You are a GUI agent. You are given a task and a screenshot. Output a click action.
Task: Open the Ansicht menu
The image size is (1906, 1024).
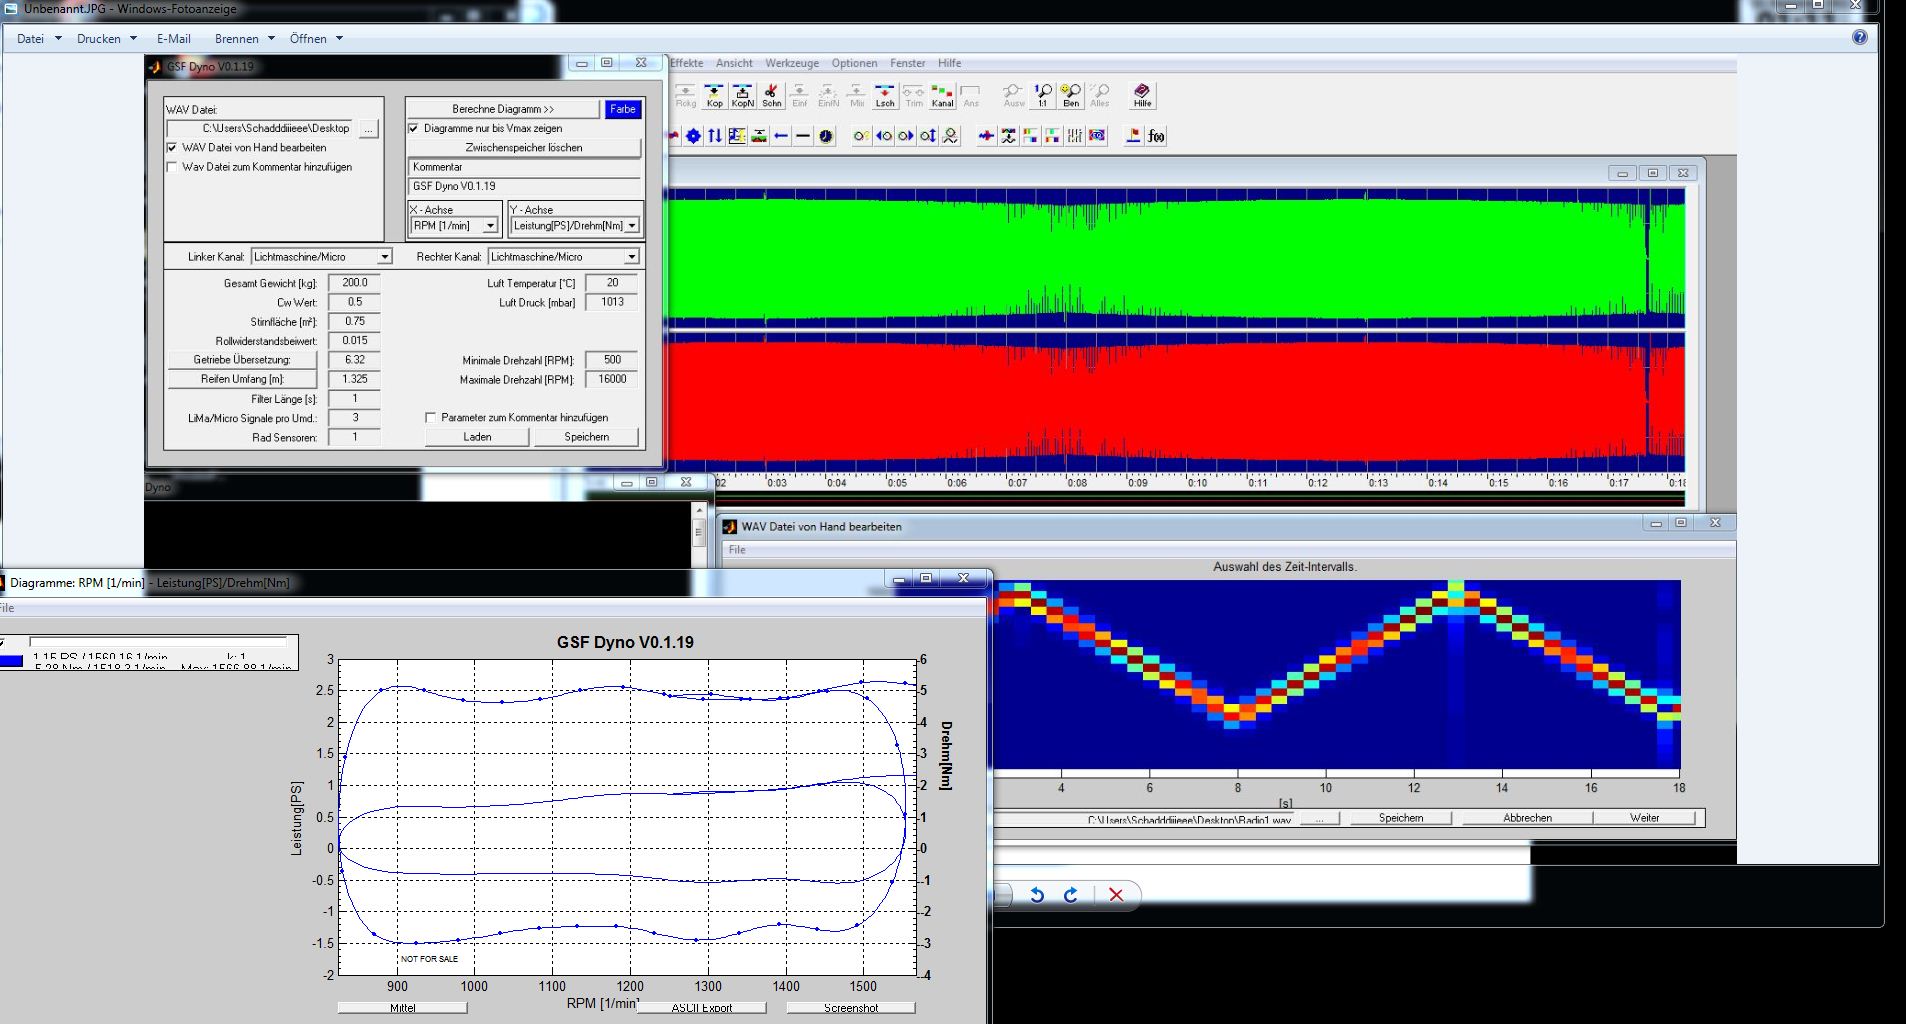(734, 63)
